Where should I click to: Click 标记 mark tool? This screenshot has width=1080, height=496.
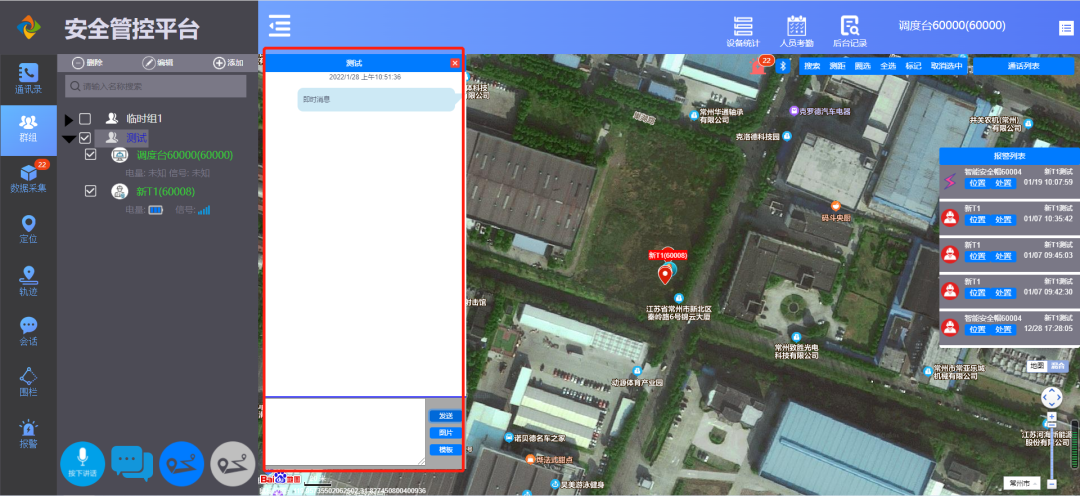(913, 66)
